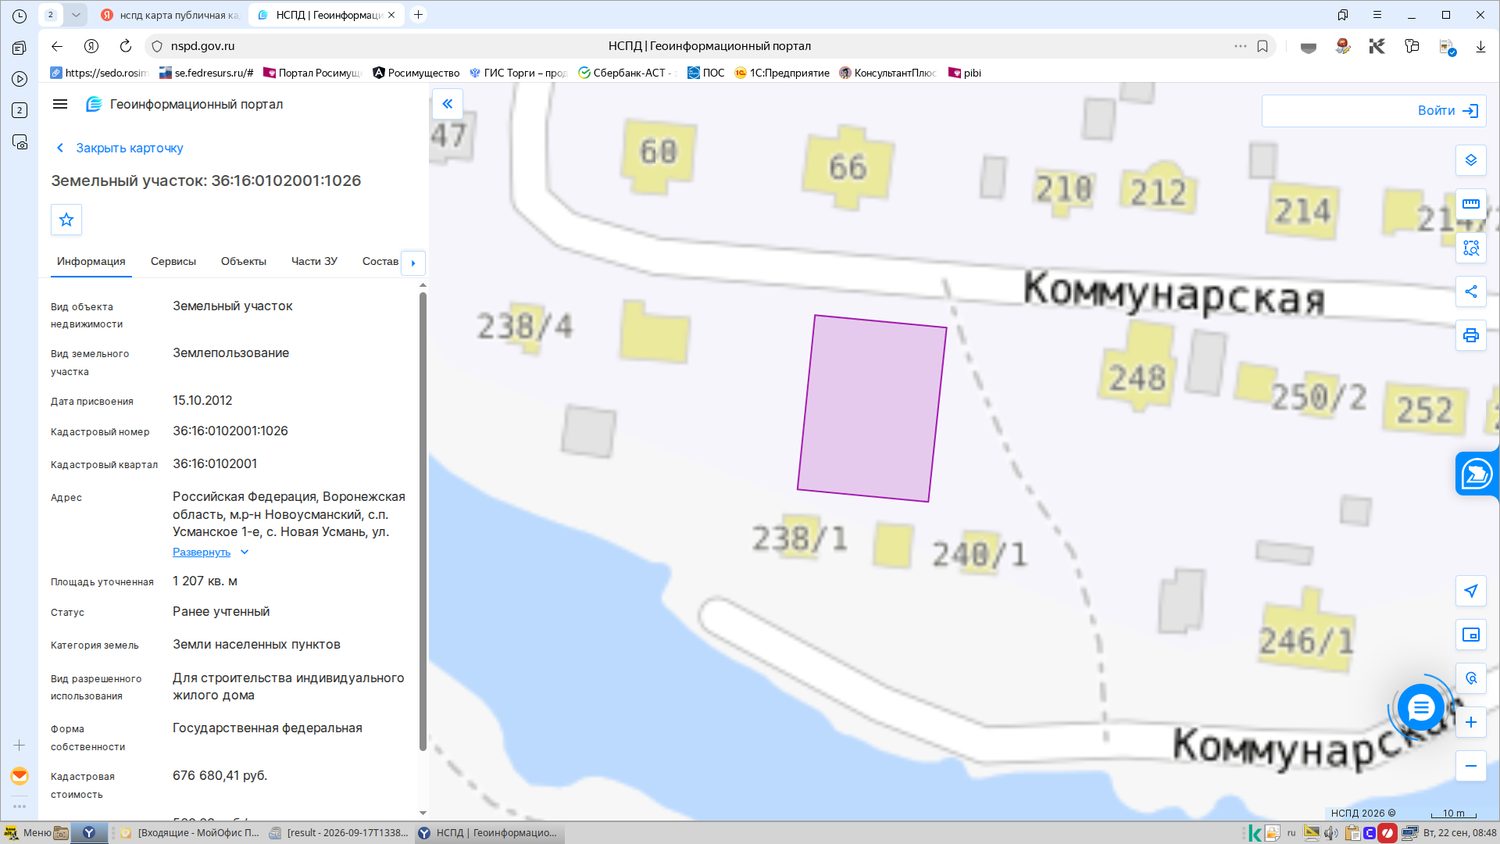Open browser tab groups dropdown arrow
Screen dimensions: 1500x844
coord(75,15)
